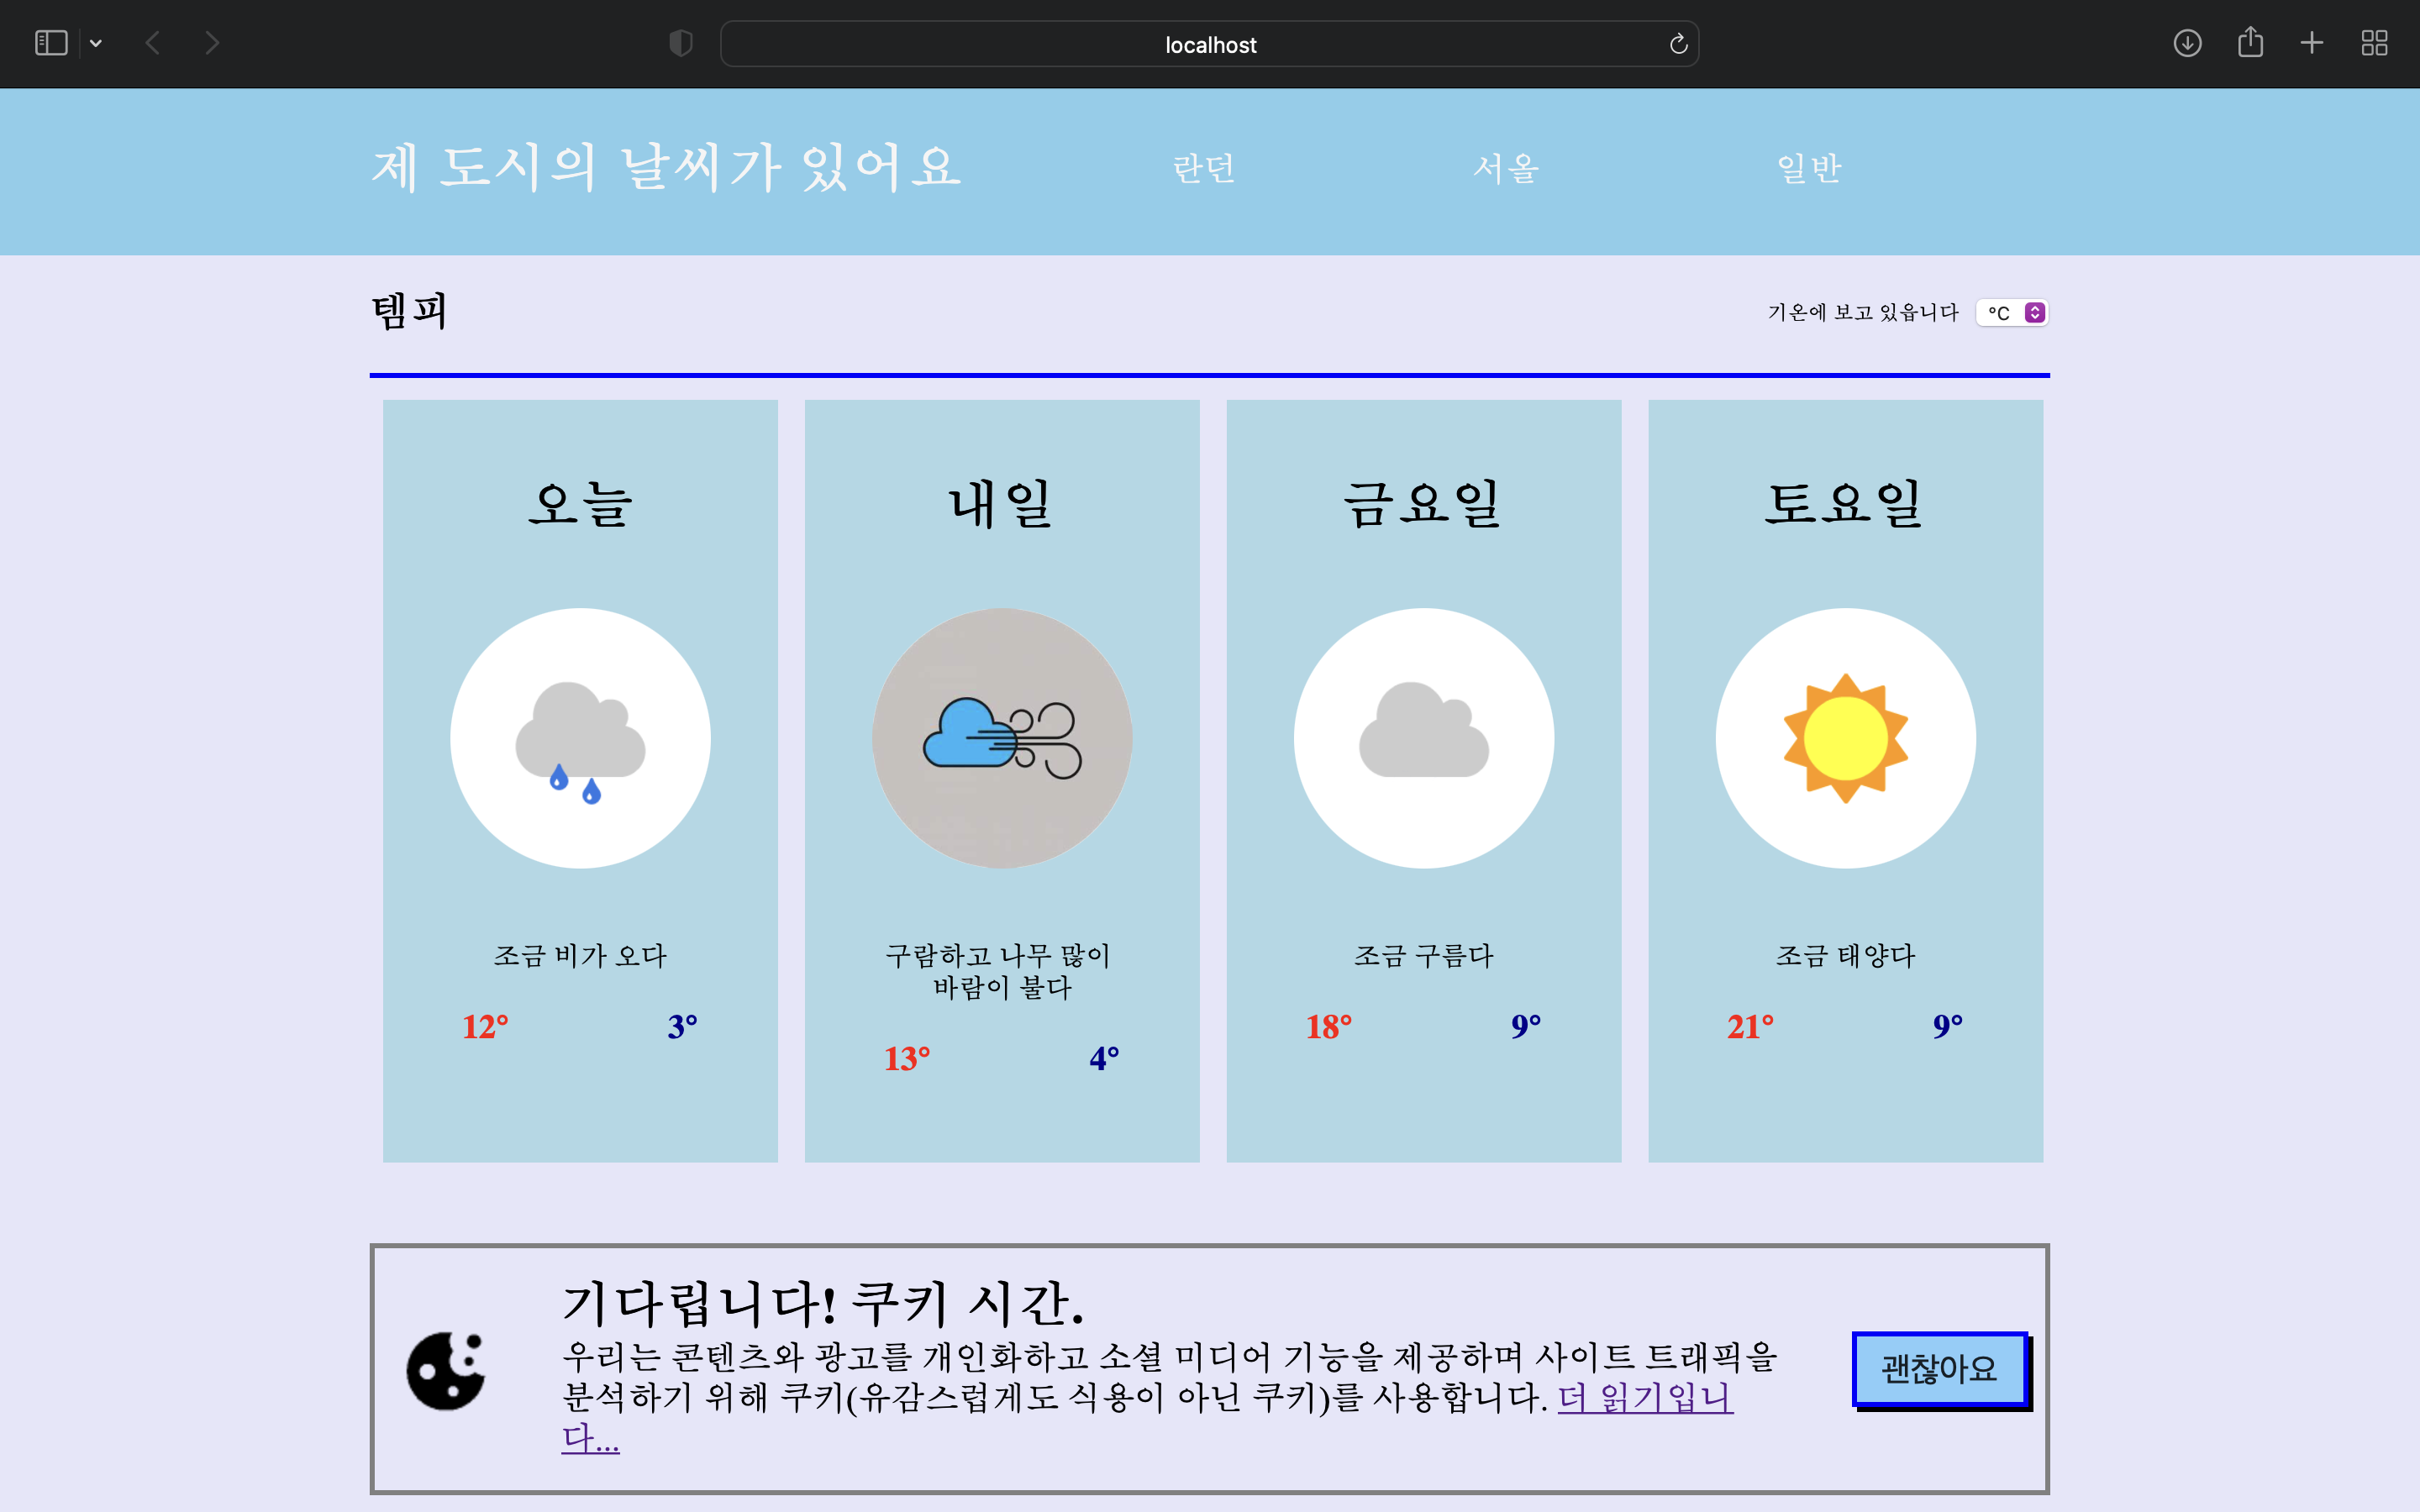Click the 기다럽니다! 쿠키 시간. banner heading

[823, 1303]
